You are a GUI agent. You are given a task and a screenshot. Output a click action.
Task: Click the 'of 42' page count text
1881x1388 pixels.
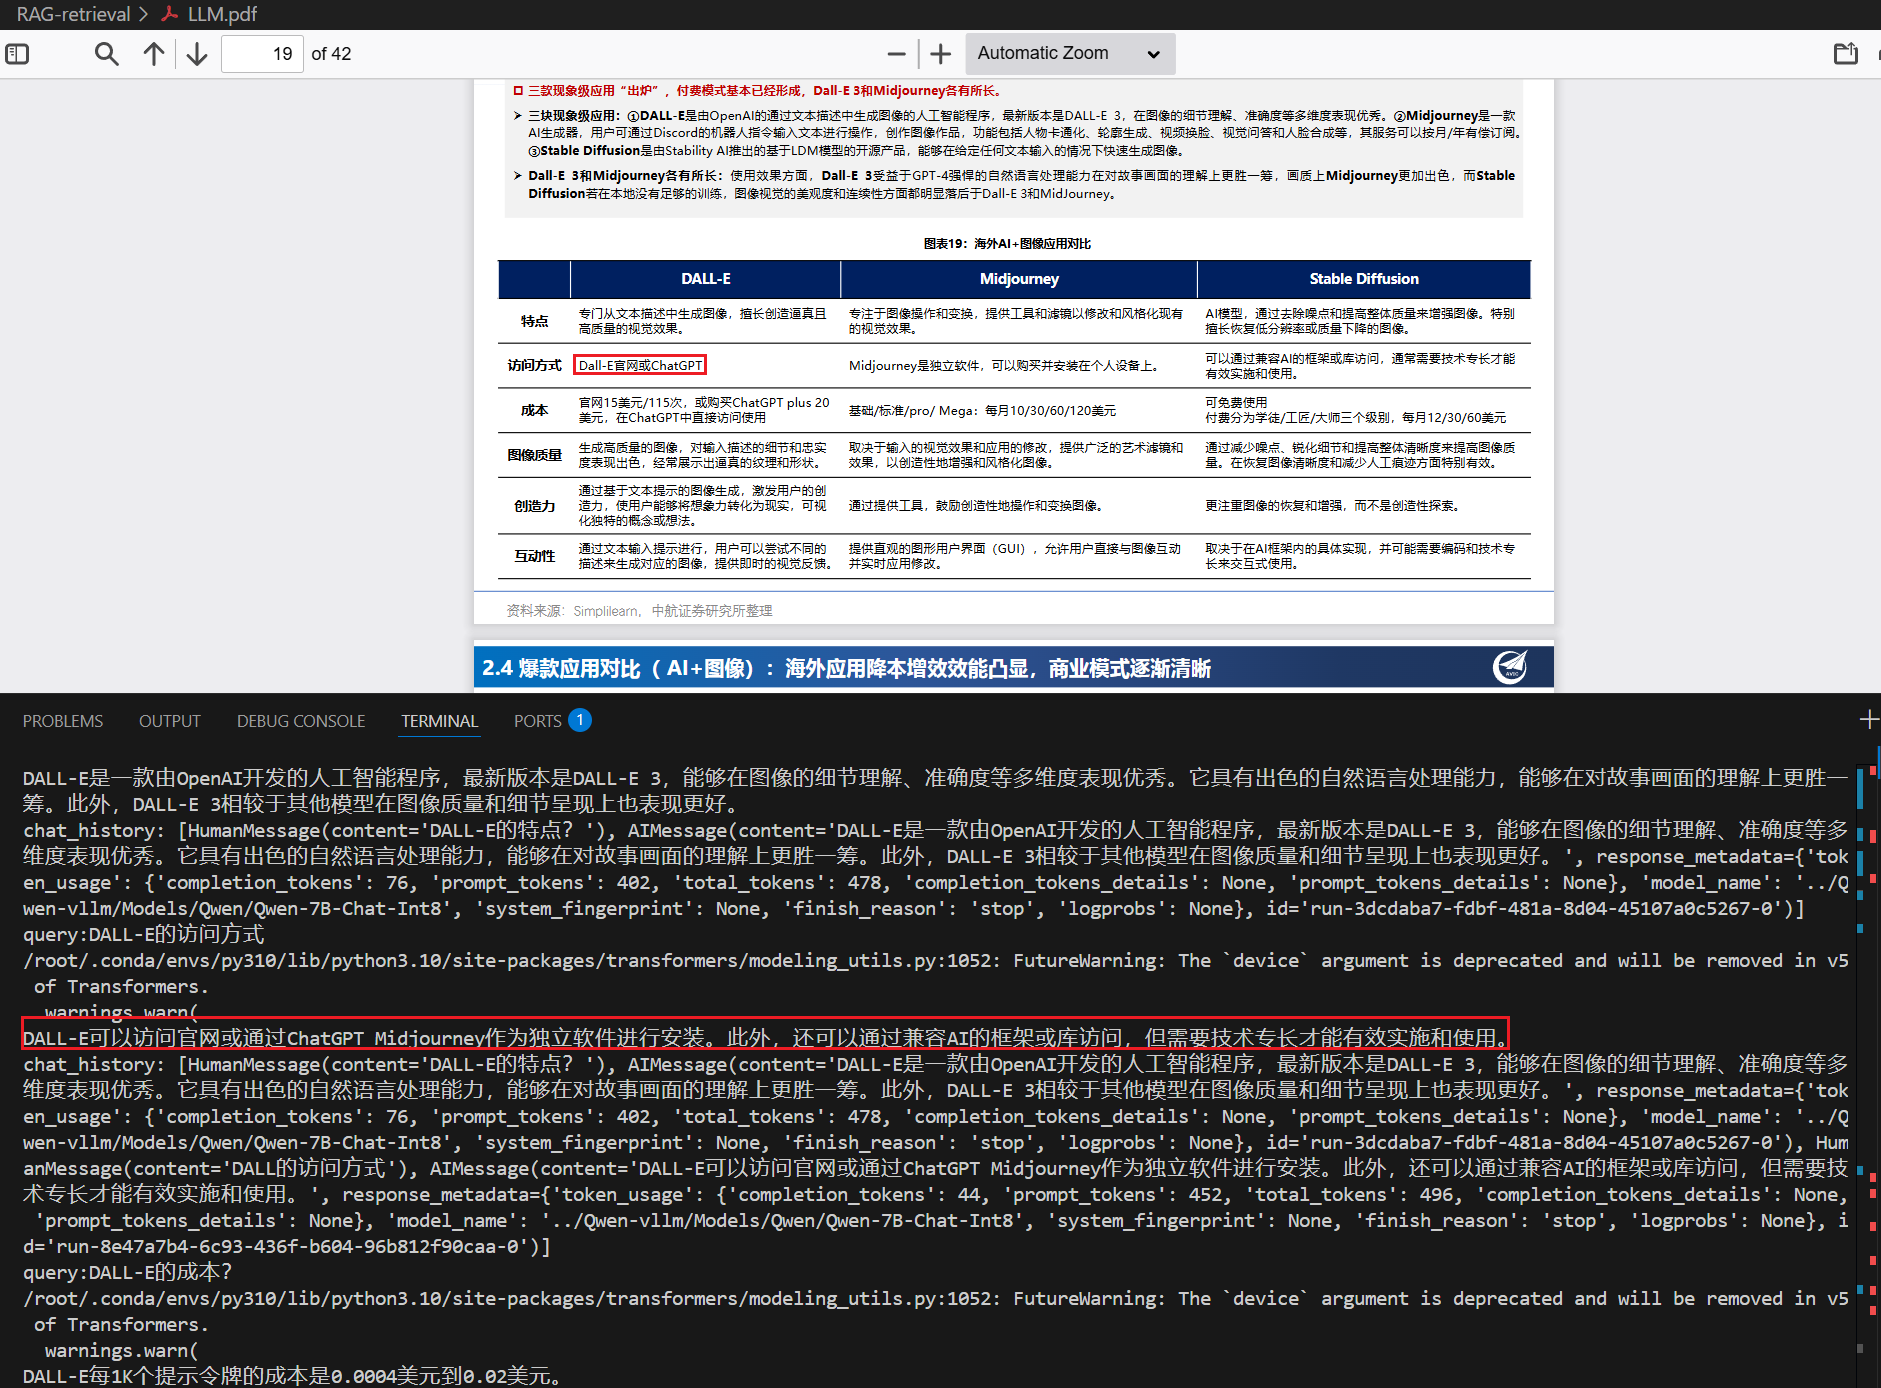click(331, 54)
